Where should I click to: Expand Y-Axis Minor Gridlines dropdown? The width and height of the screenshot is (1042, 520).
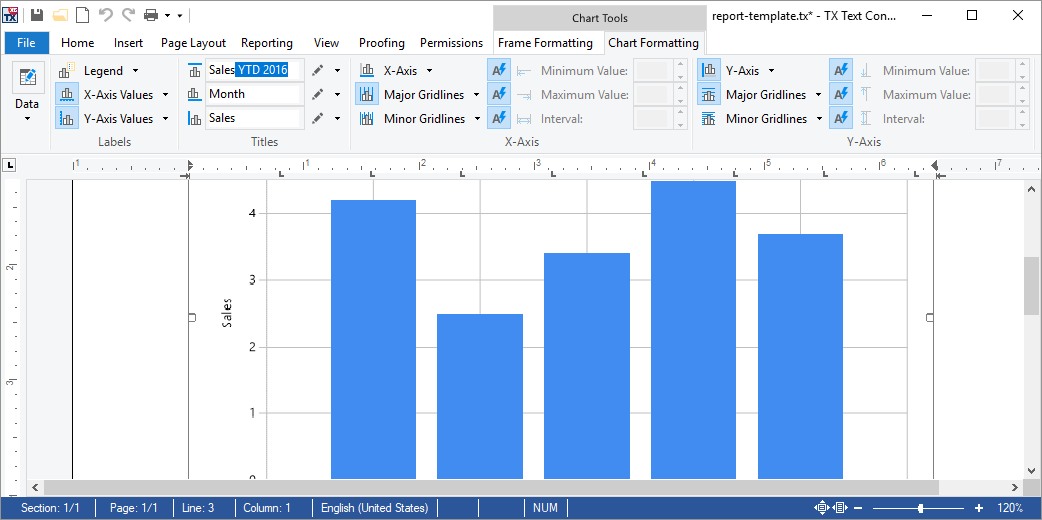tap(819, 118)
